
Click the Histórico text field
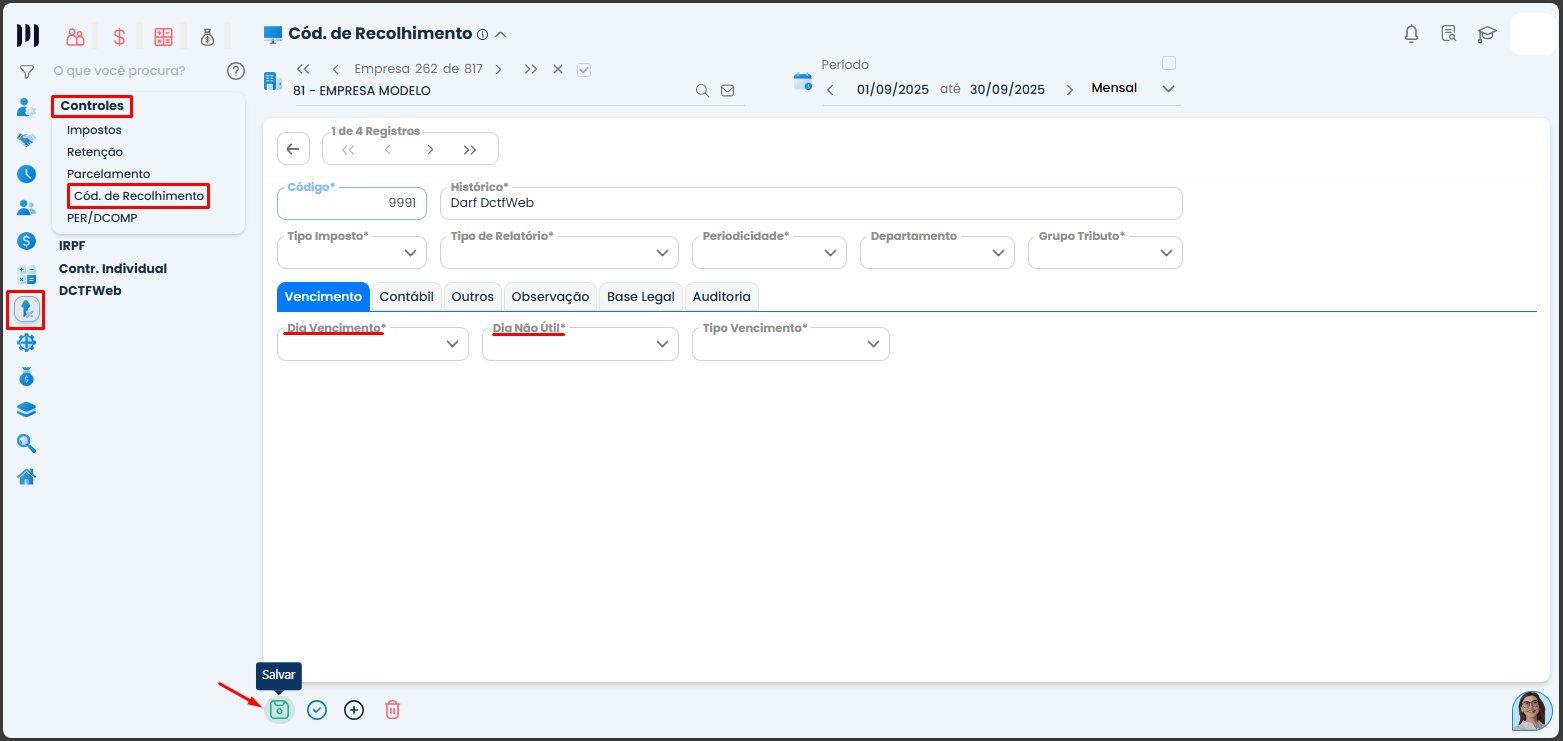(x=810, y=203)
